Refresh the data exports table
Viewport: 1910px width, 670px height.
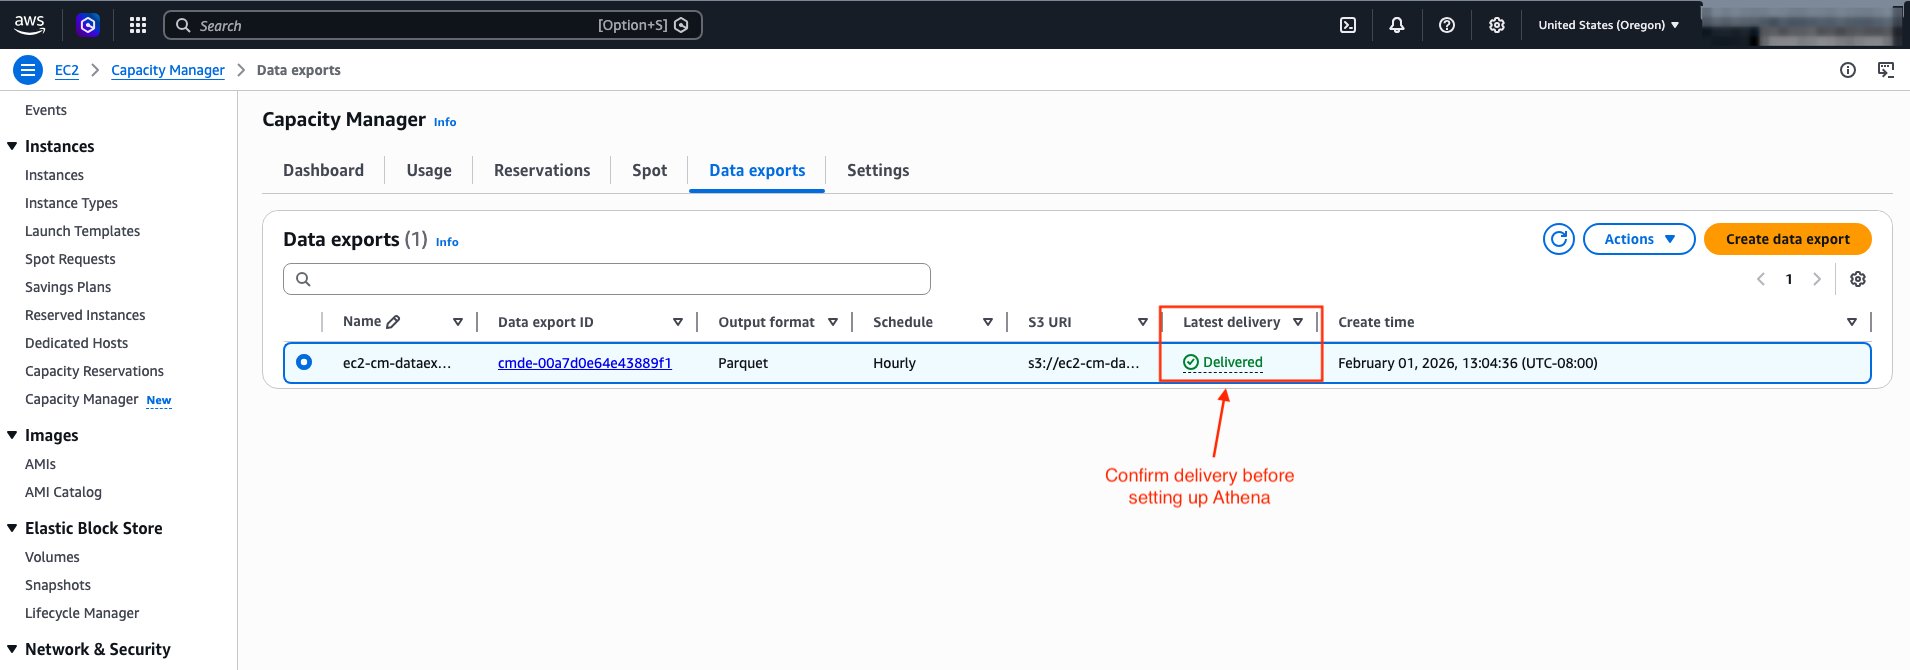1559,239
